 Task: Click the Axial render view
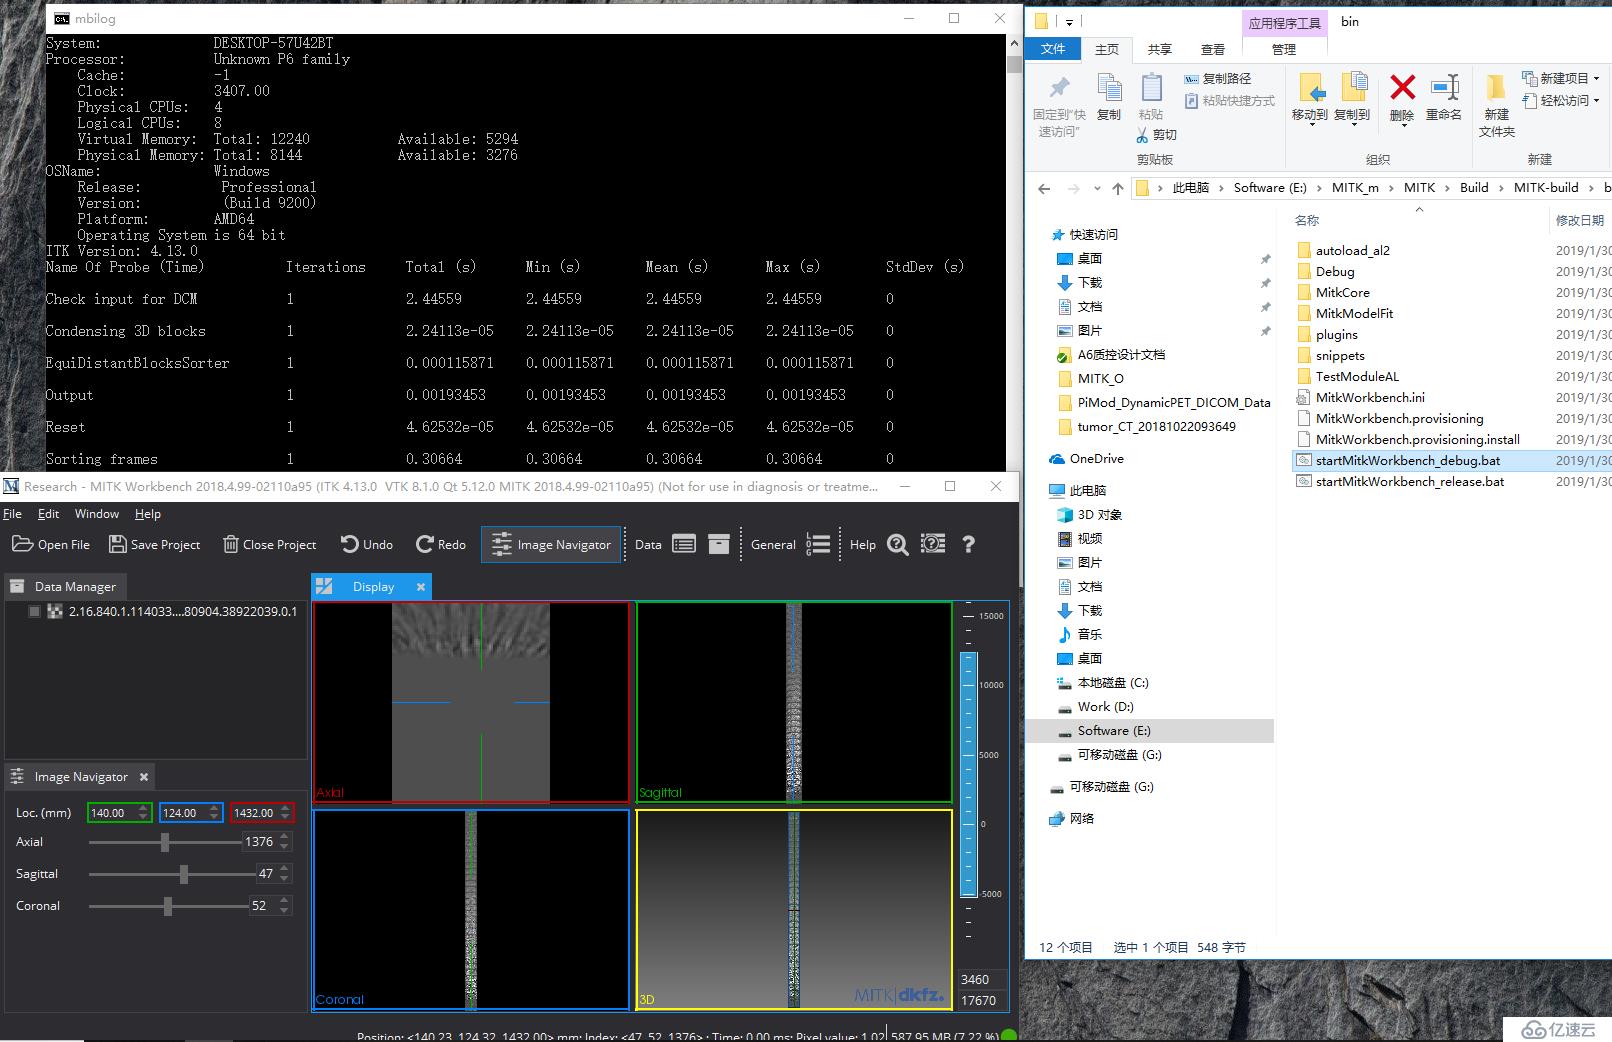[471, 701]
